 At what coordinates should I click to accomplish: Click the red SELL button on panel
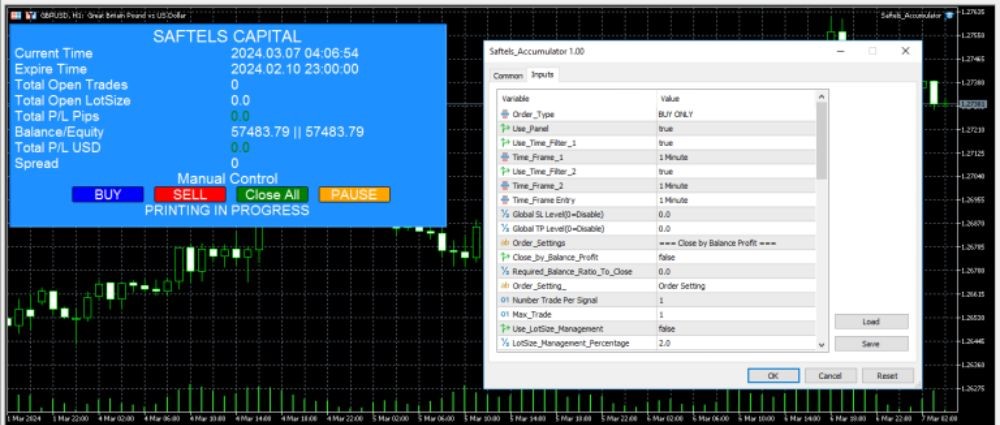coord(190,195)
